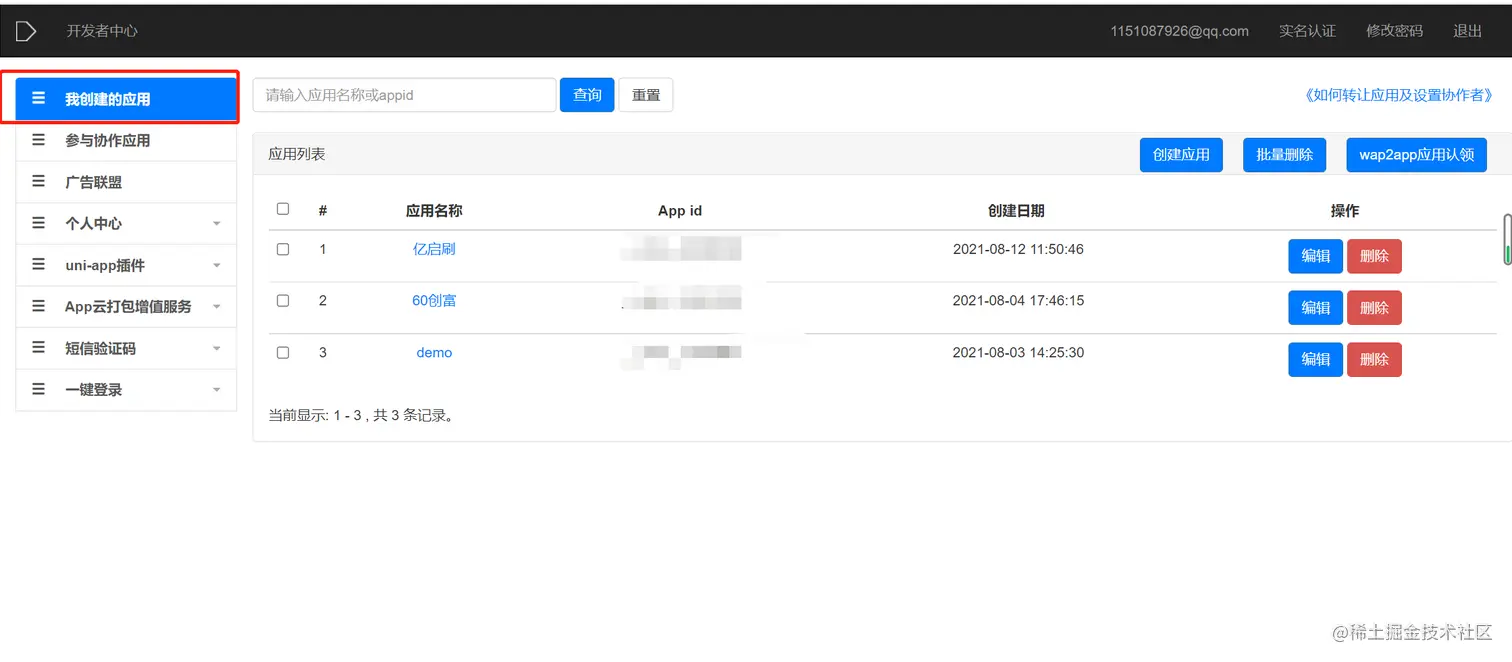This screenshot has height=662, width=1512.
Task: Click the date 2021-08-12 11:50:46
Action: (1018, 249)
